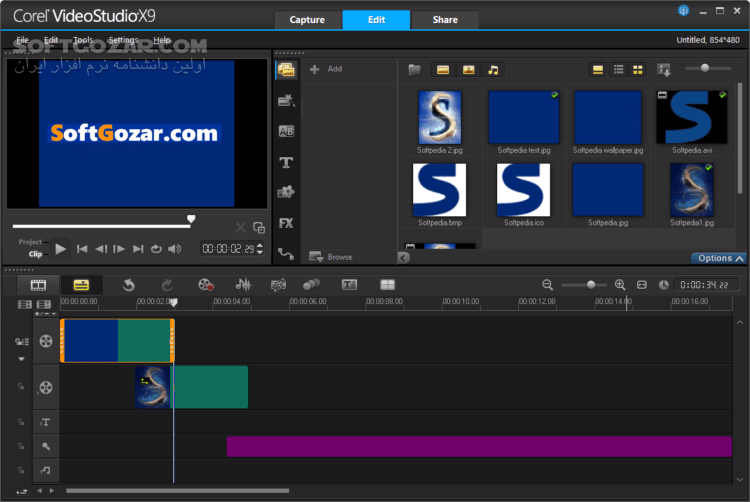This screenshot has height=502, width=750.
Task: Undo the last action
Action: (128, 285)
